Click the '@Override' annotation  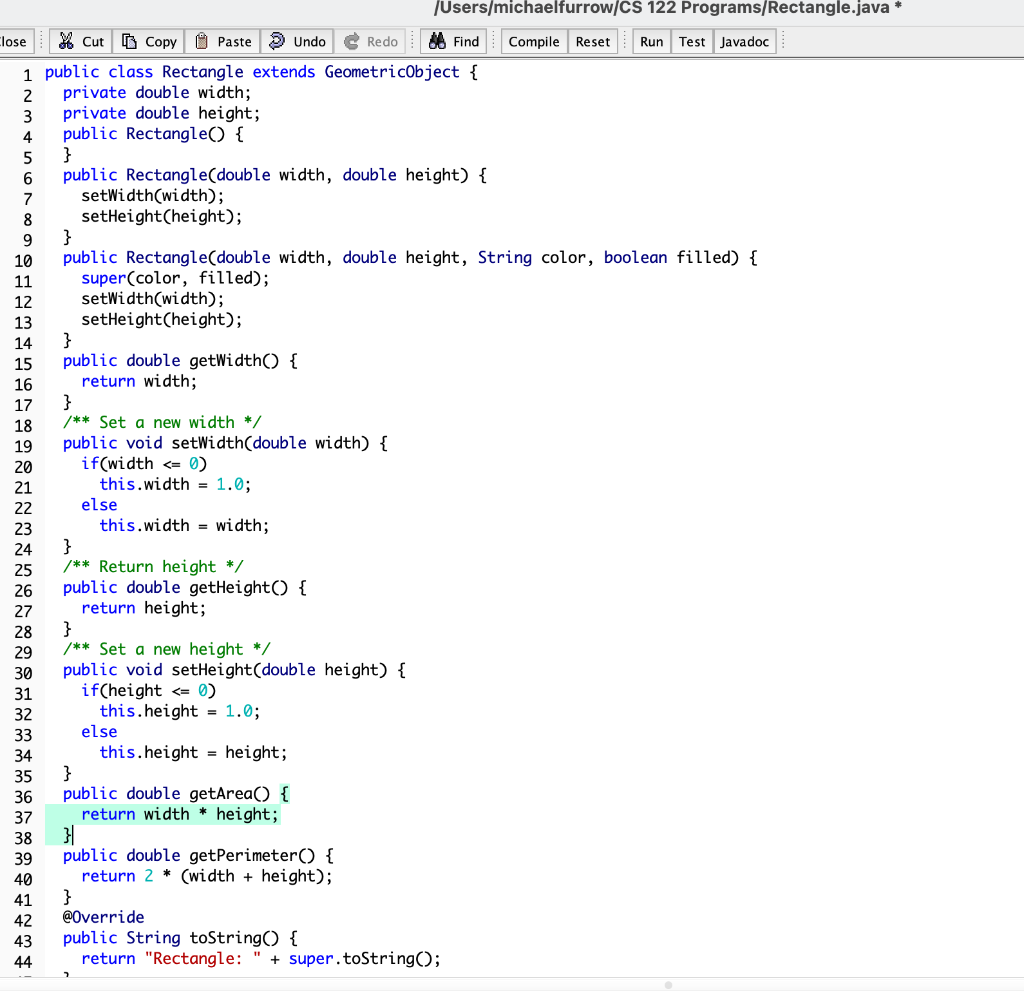(x=103, y=917)
